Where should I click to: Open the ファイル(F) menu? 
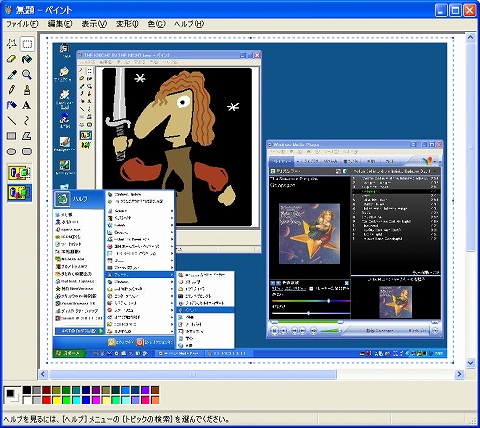[22, 24]
